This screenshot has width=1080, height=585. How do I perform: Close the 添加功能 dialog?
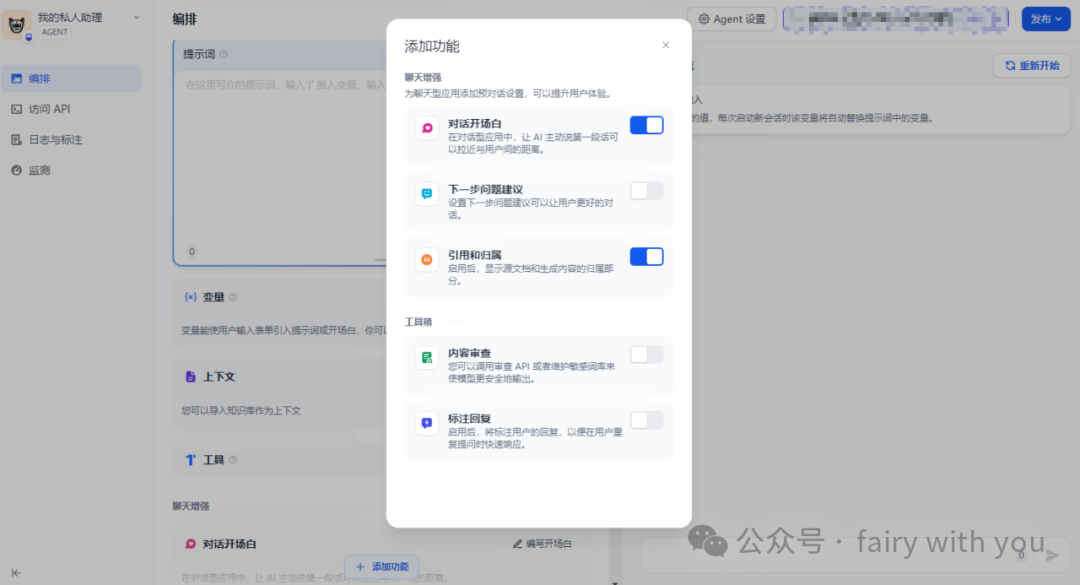(665, 45)
